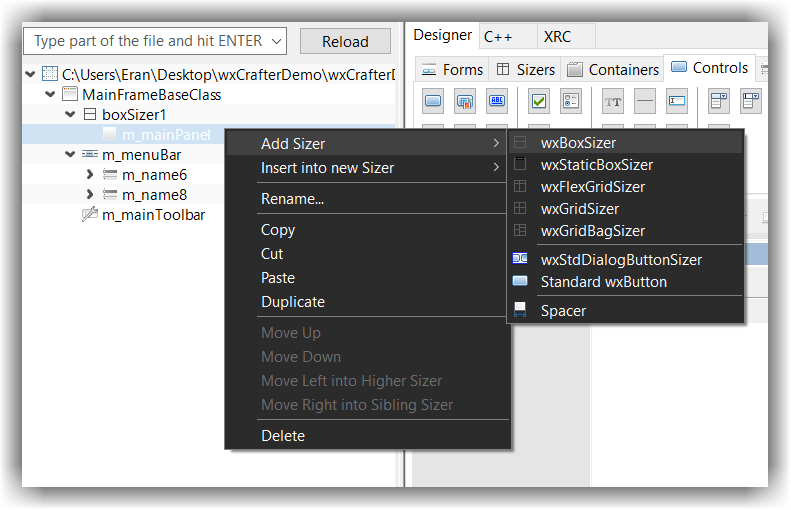
Task: Click Rename... in the context menu
Action: pos(292,199)
